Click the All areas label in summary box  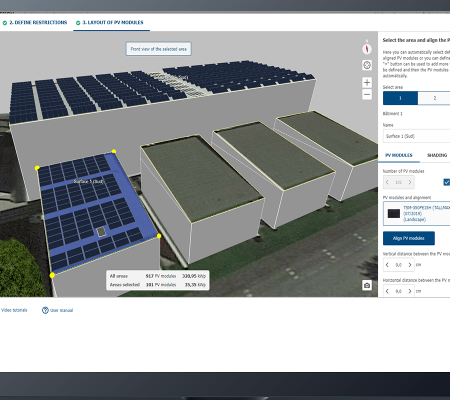click(119, 276)
